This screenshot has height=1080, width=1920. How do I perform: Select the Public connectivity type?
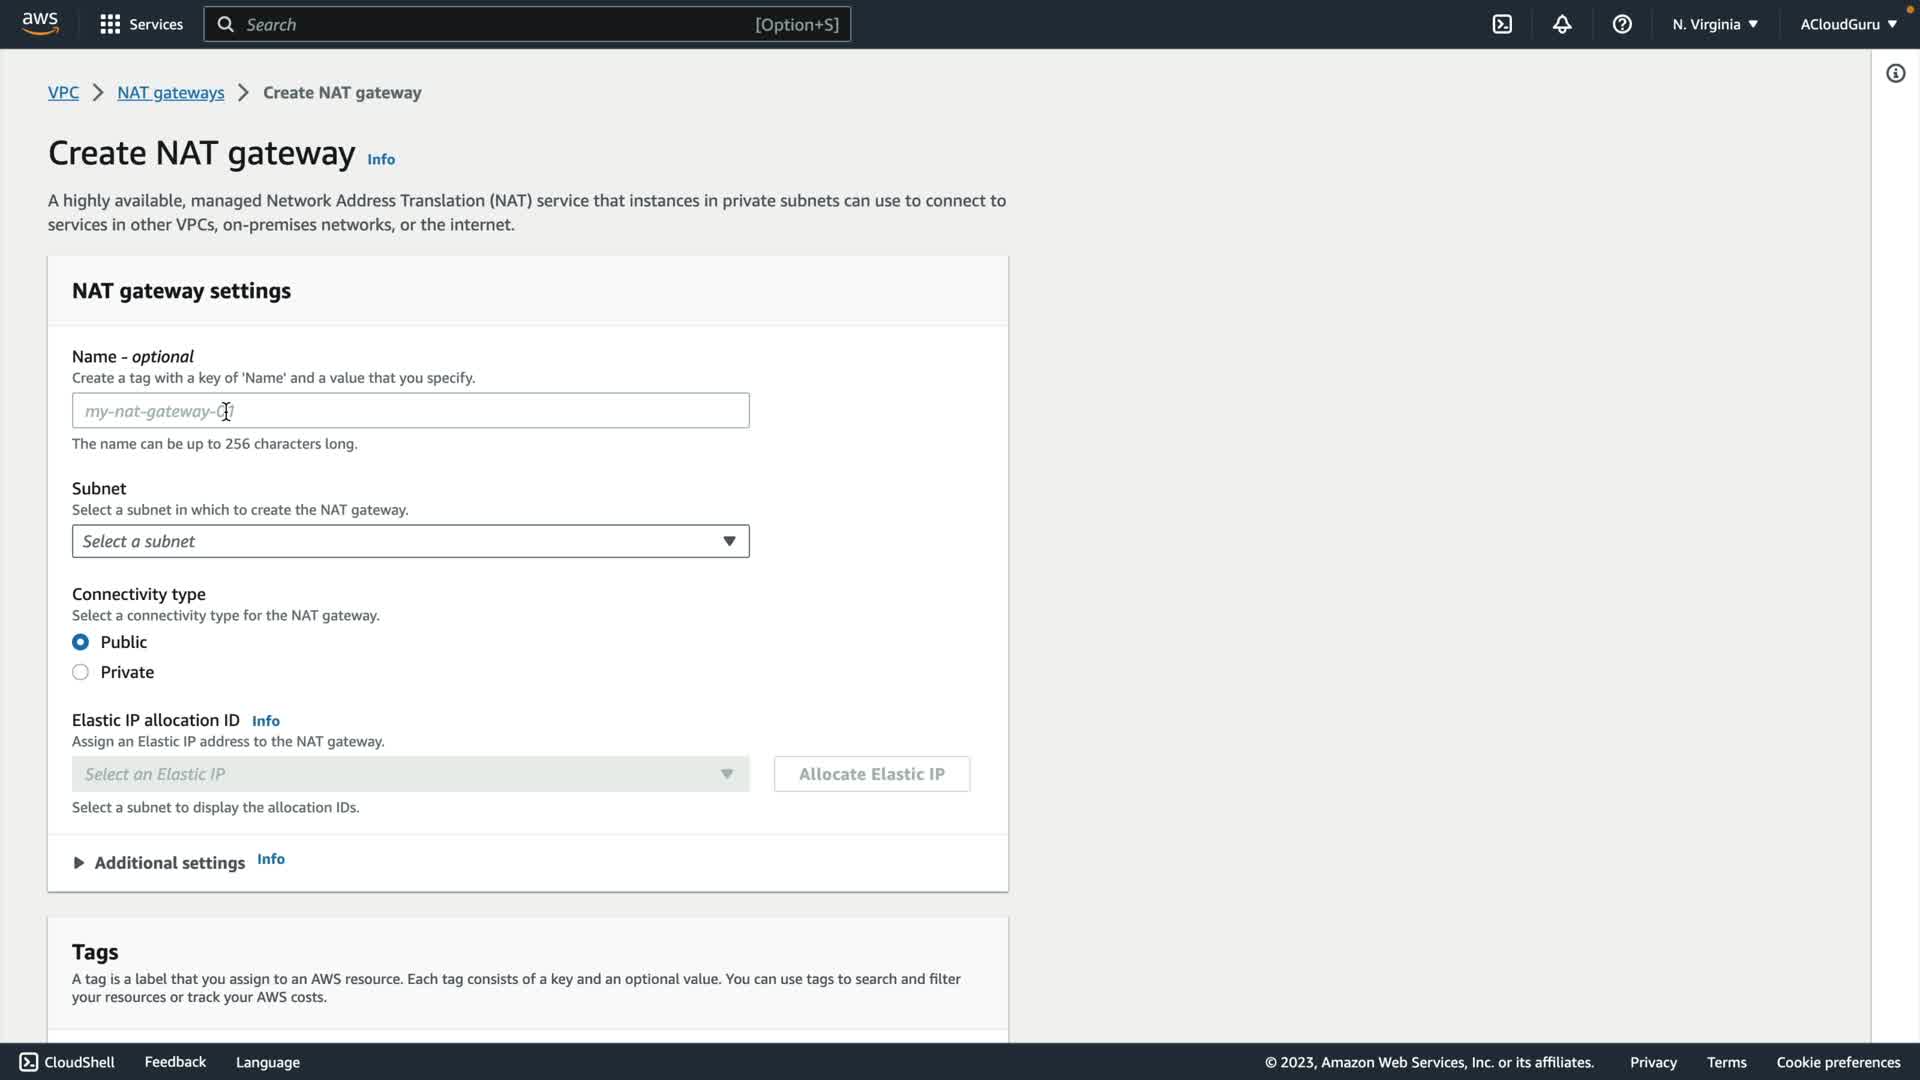[81, 642]
